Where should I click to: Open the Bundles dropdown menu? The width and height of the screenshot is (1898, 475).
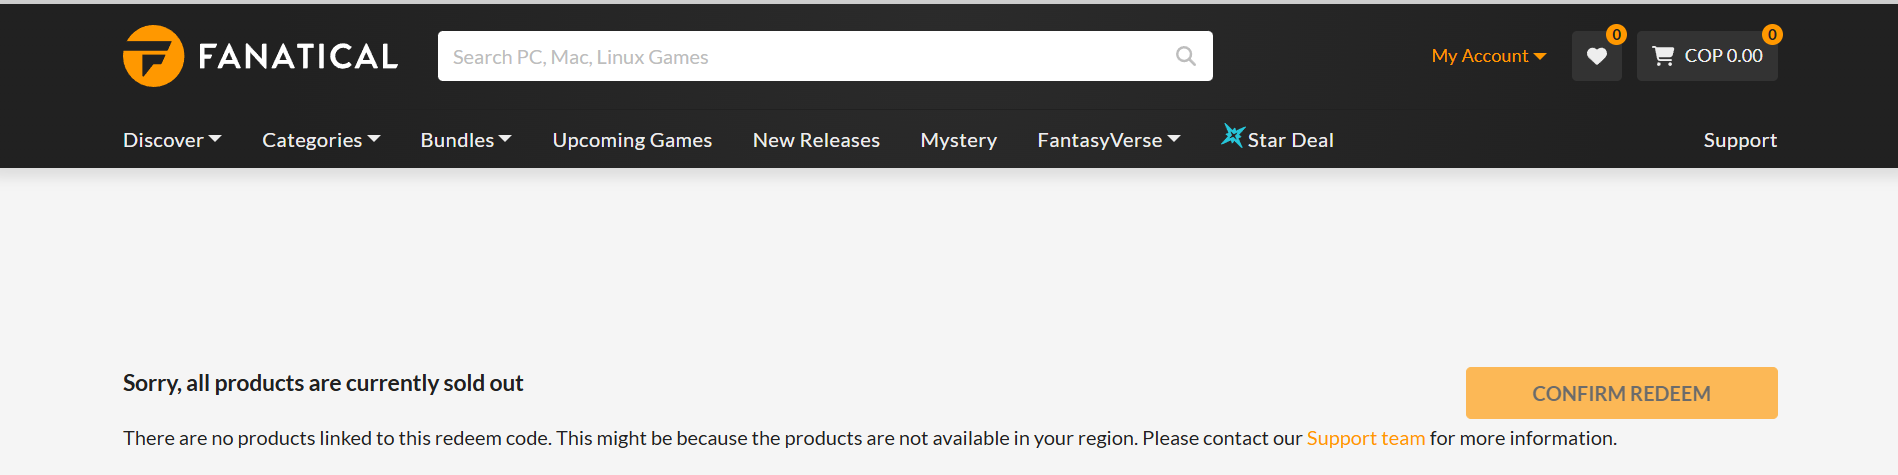466,140
